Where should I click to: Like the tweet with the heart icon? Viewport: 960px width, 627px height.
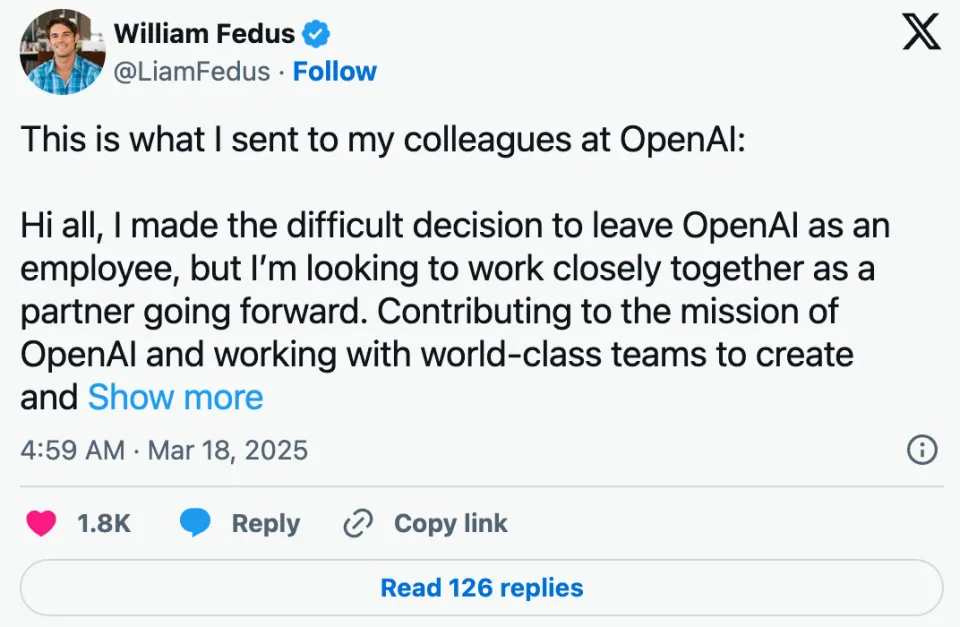(41, 523)
